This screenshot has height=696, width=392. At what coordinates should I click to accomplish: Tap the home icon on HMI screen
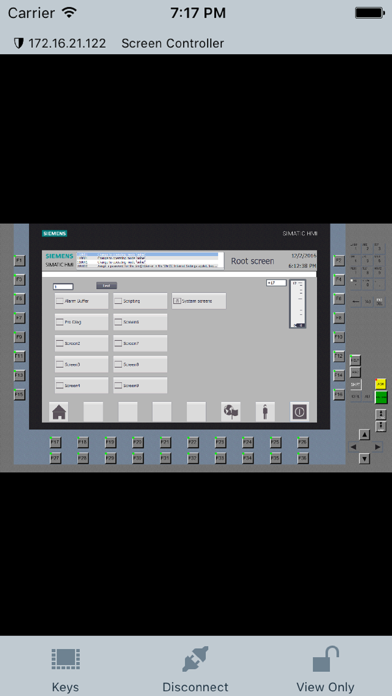pos(59,412)
